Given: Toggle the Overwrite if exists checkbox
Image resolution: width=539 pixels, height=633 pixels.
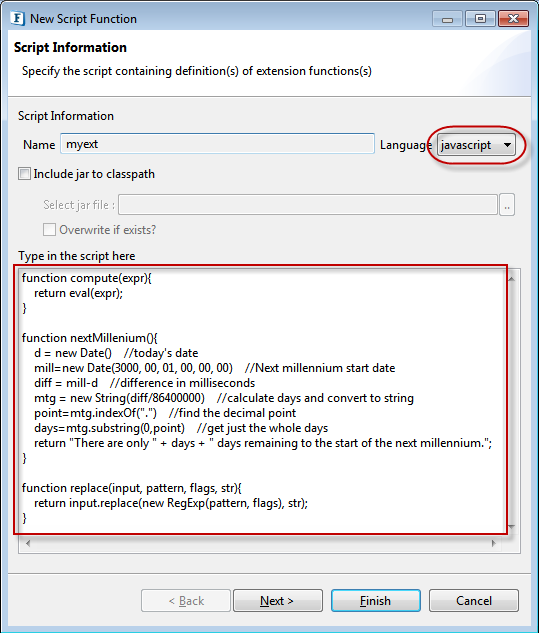Looking at the screenshot, I should tap(49, 230).
